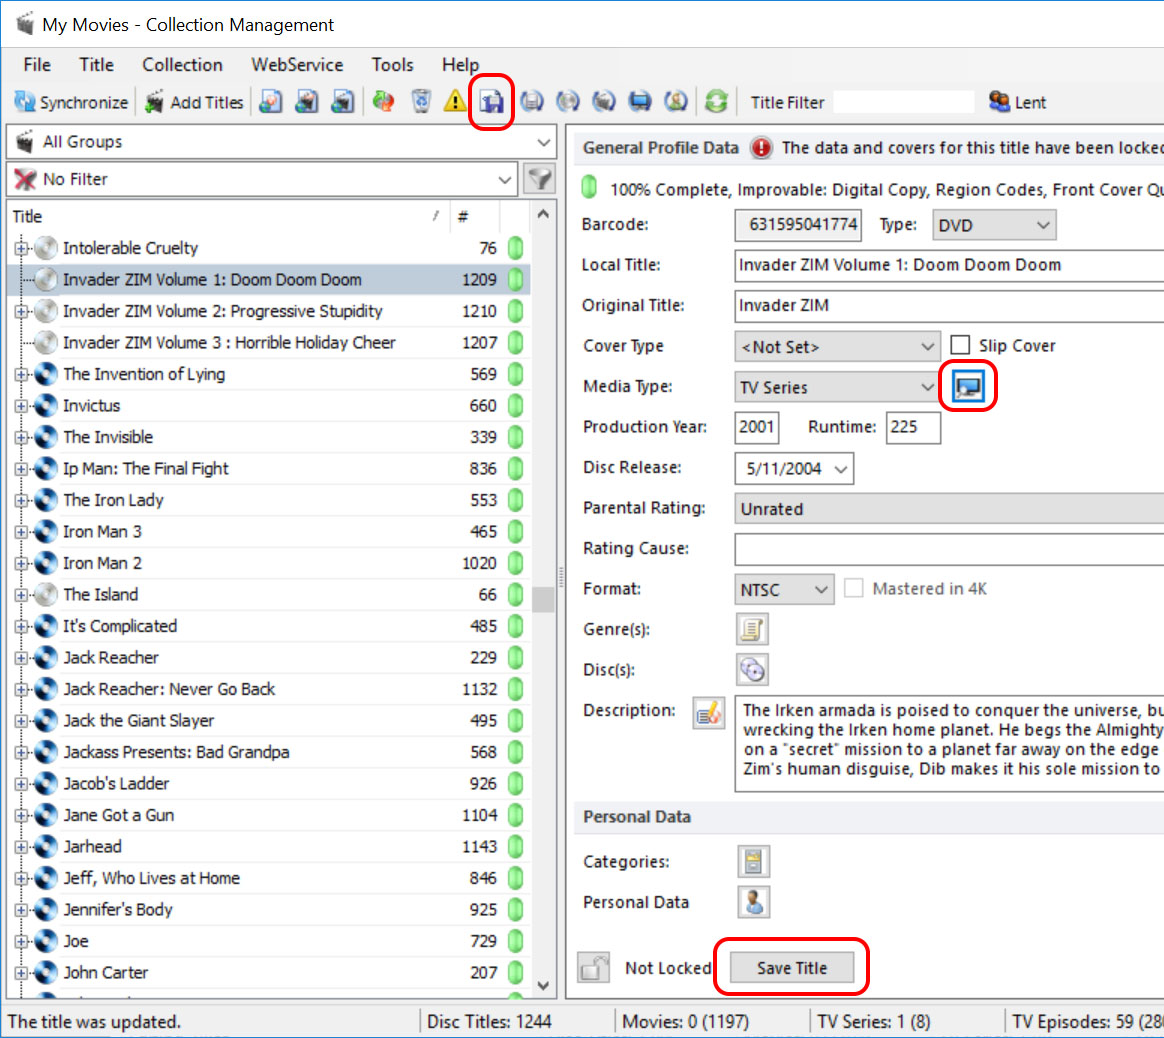Sort list by # column header
Screen dimensions: 1164x1038
point(474,217)
